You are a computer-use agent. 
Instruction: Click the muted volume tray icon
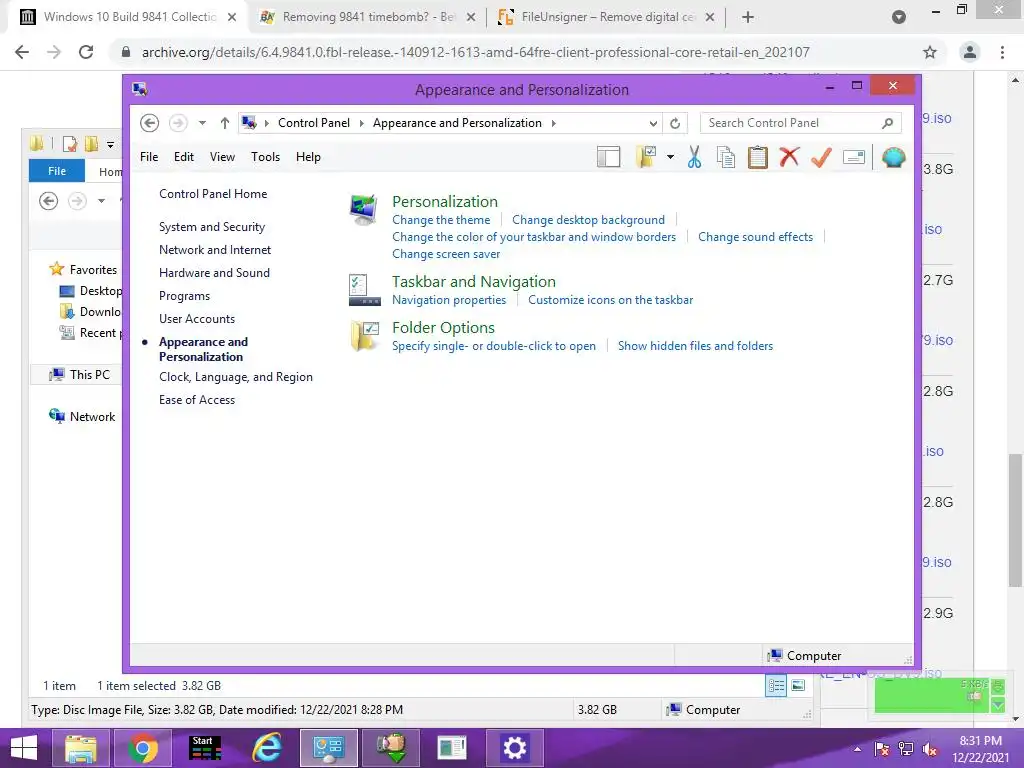931,748
